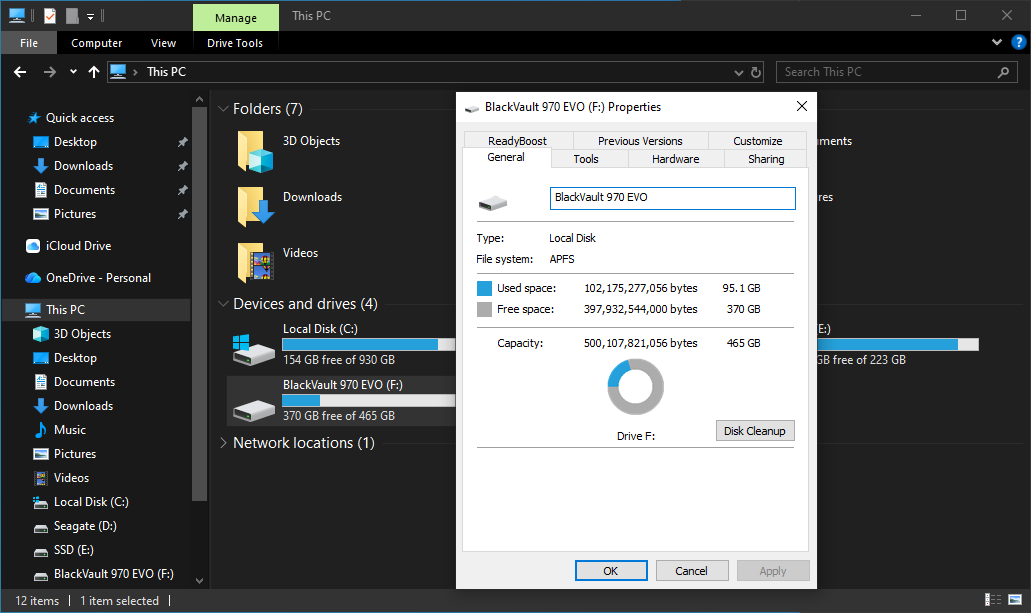Click the gray Free space swatch

pyautogui.click(x=485, y=309)
